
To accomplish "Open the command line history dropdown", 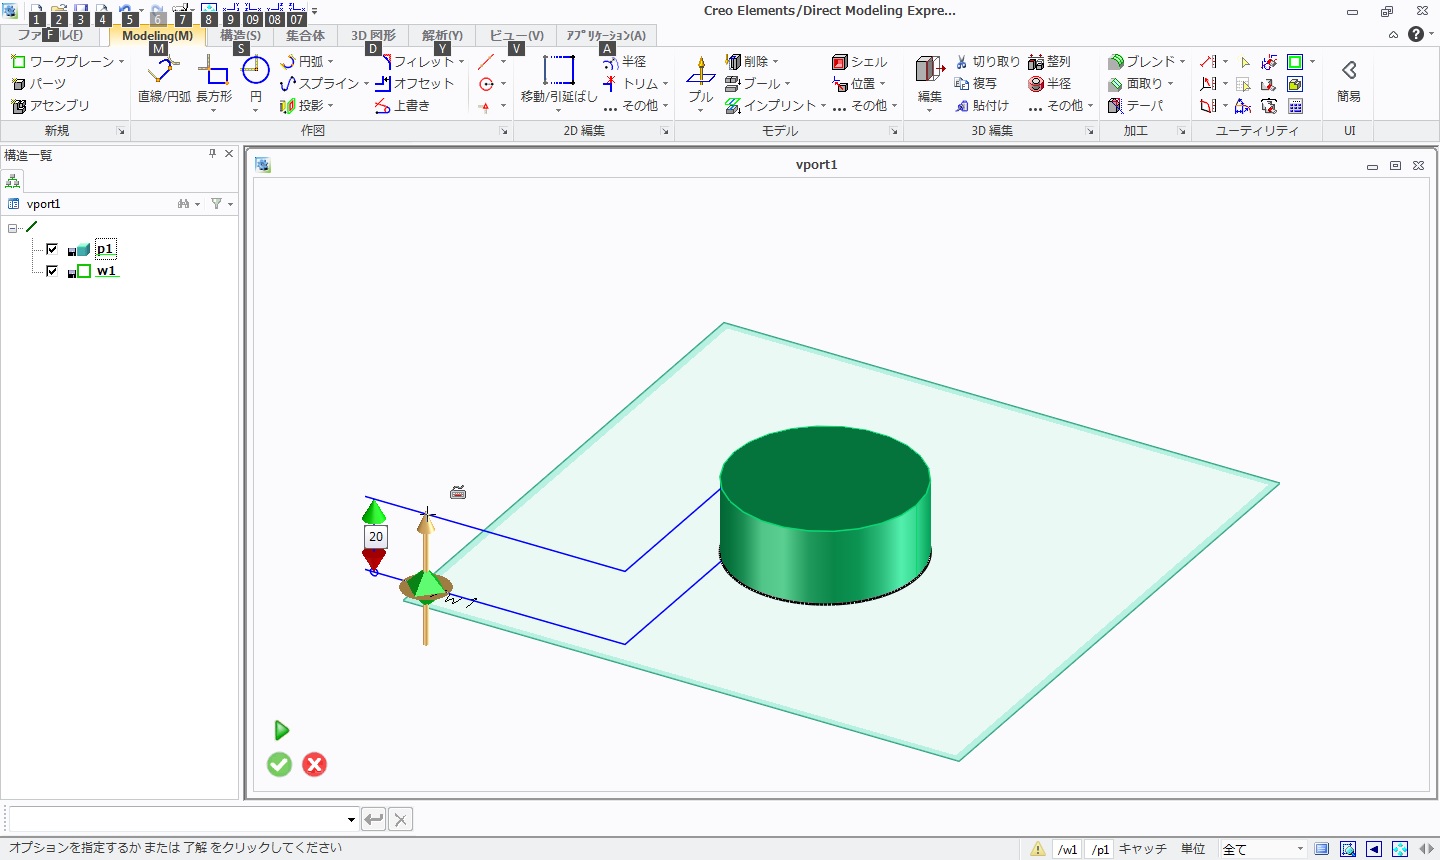I will [351, 820].
